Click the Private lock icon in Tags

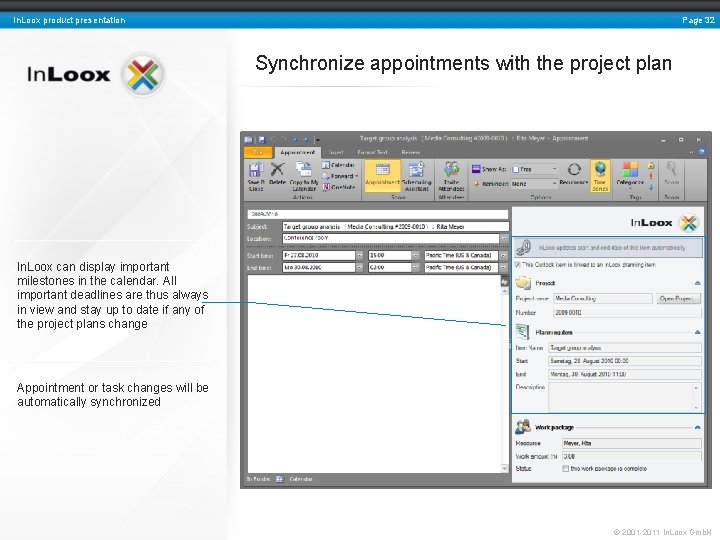coord(651,165)
